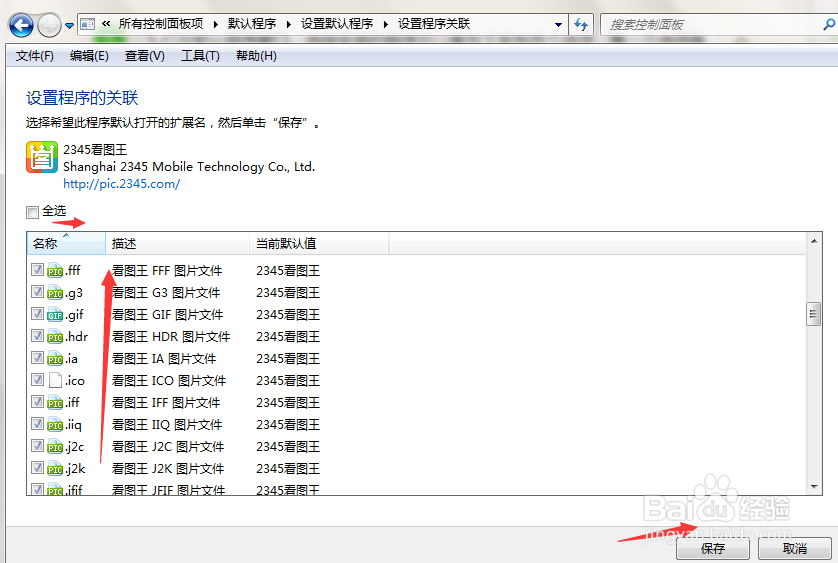Focus the control panel search box
The image size is (838, 563).
pyautogui.click(x=714, y=25)
